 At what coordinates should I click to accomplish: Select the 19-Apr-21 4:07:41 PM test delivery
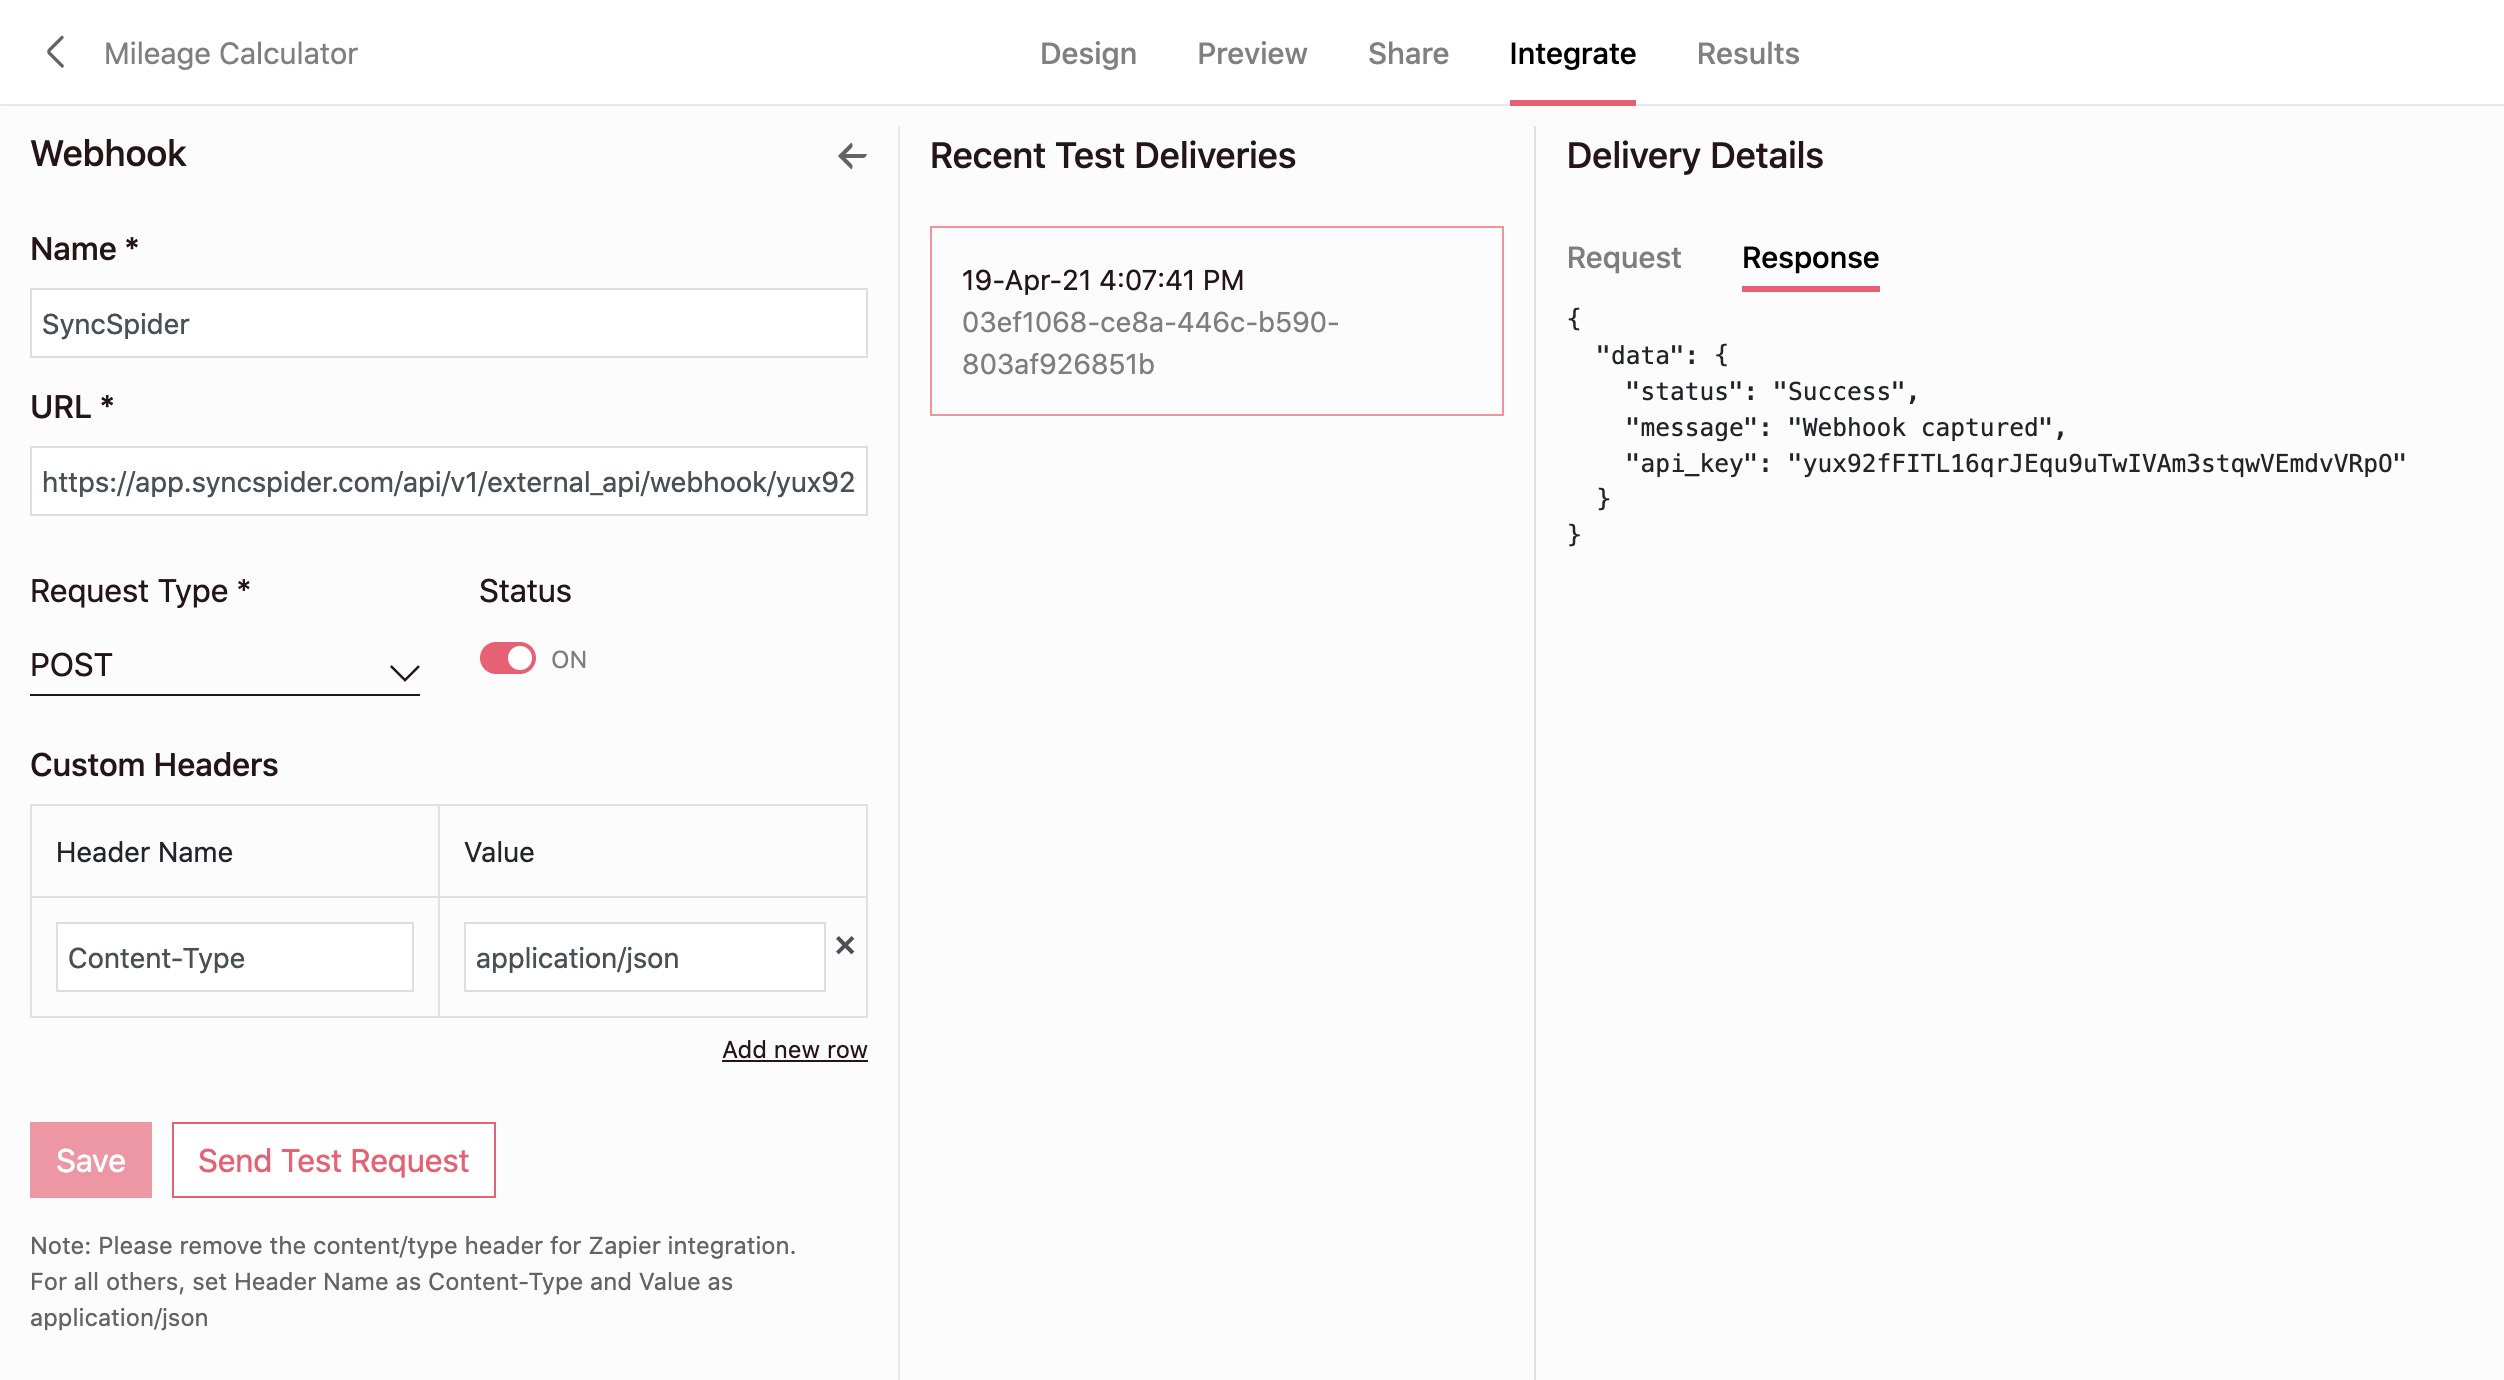click(1217, 321)
